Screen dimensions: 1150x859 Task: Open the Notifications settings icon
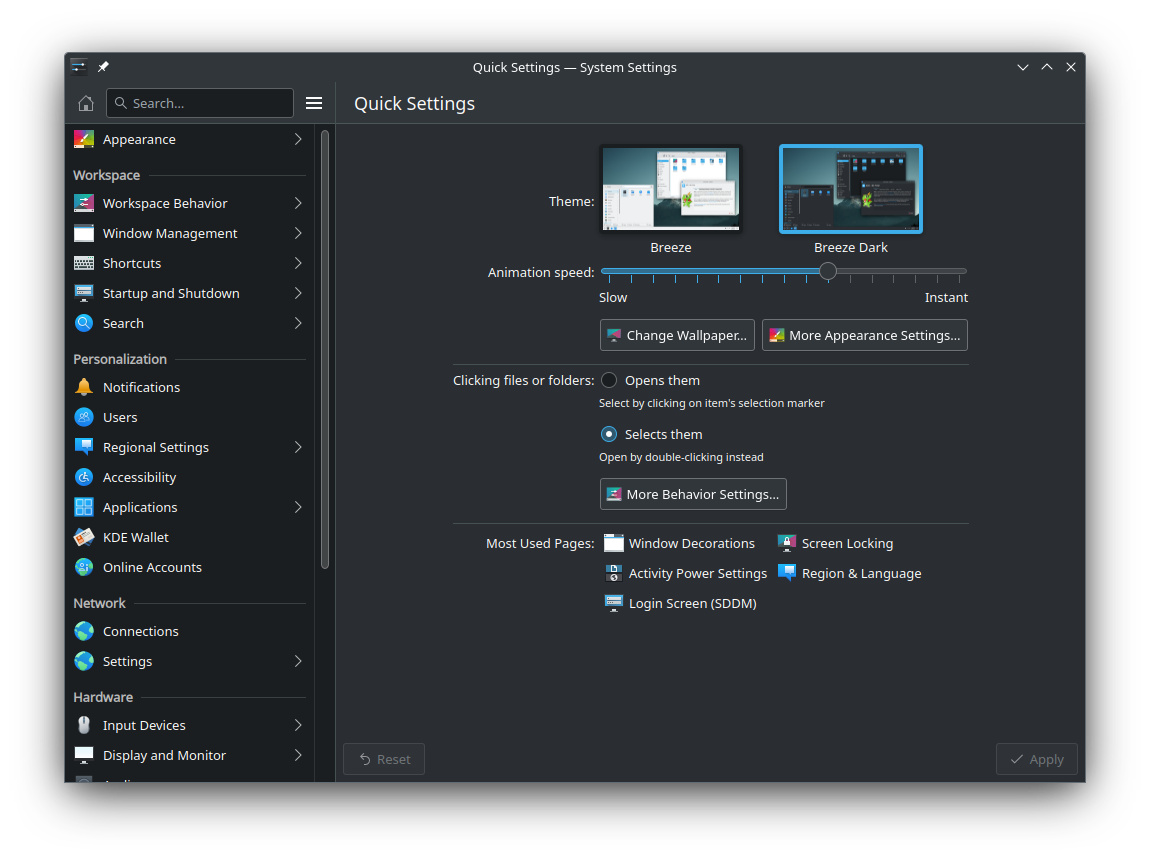pos(85,387)
